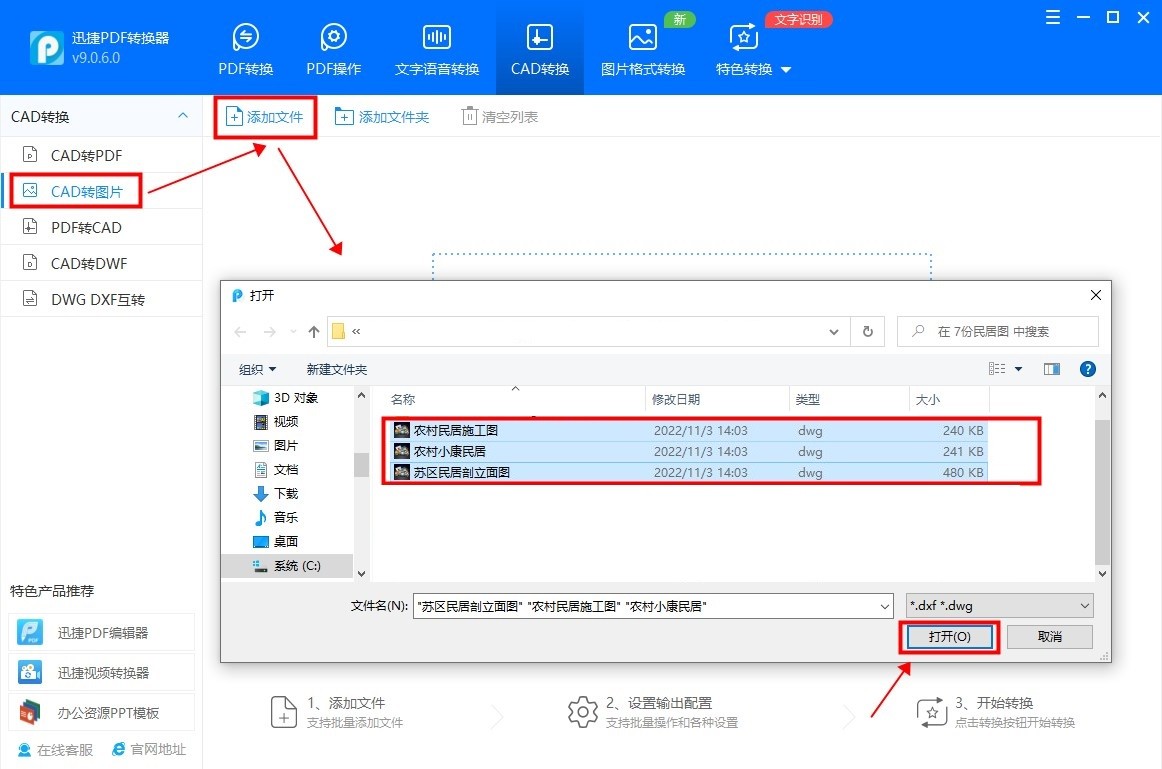Open 迅捷视频转换器 from product recommendations

(x=100, y=670)
